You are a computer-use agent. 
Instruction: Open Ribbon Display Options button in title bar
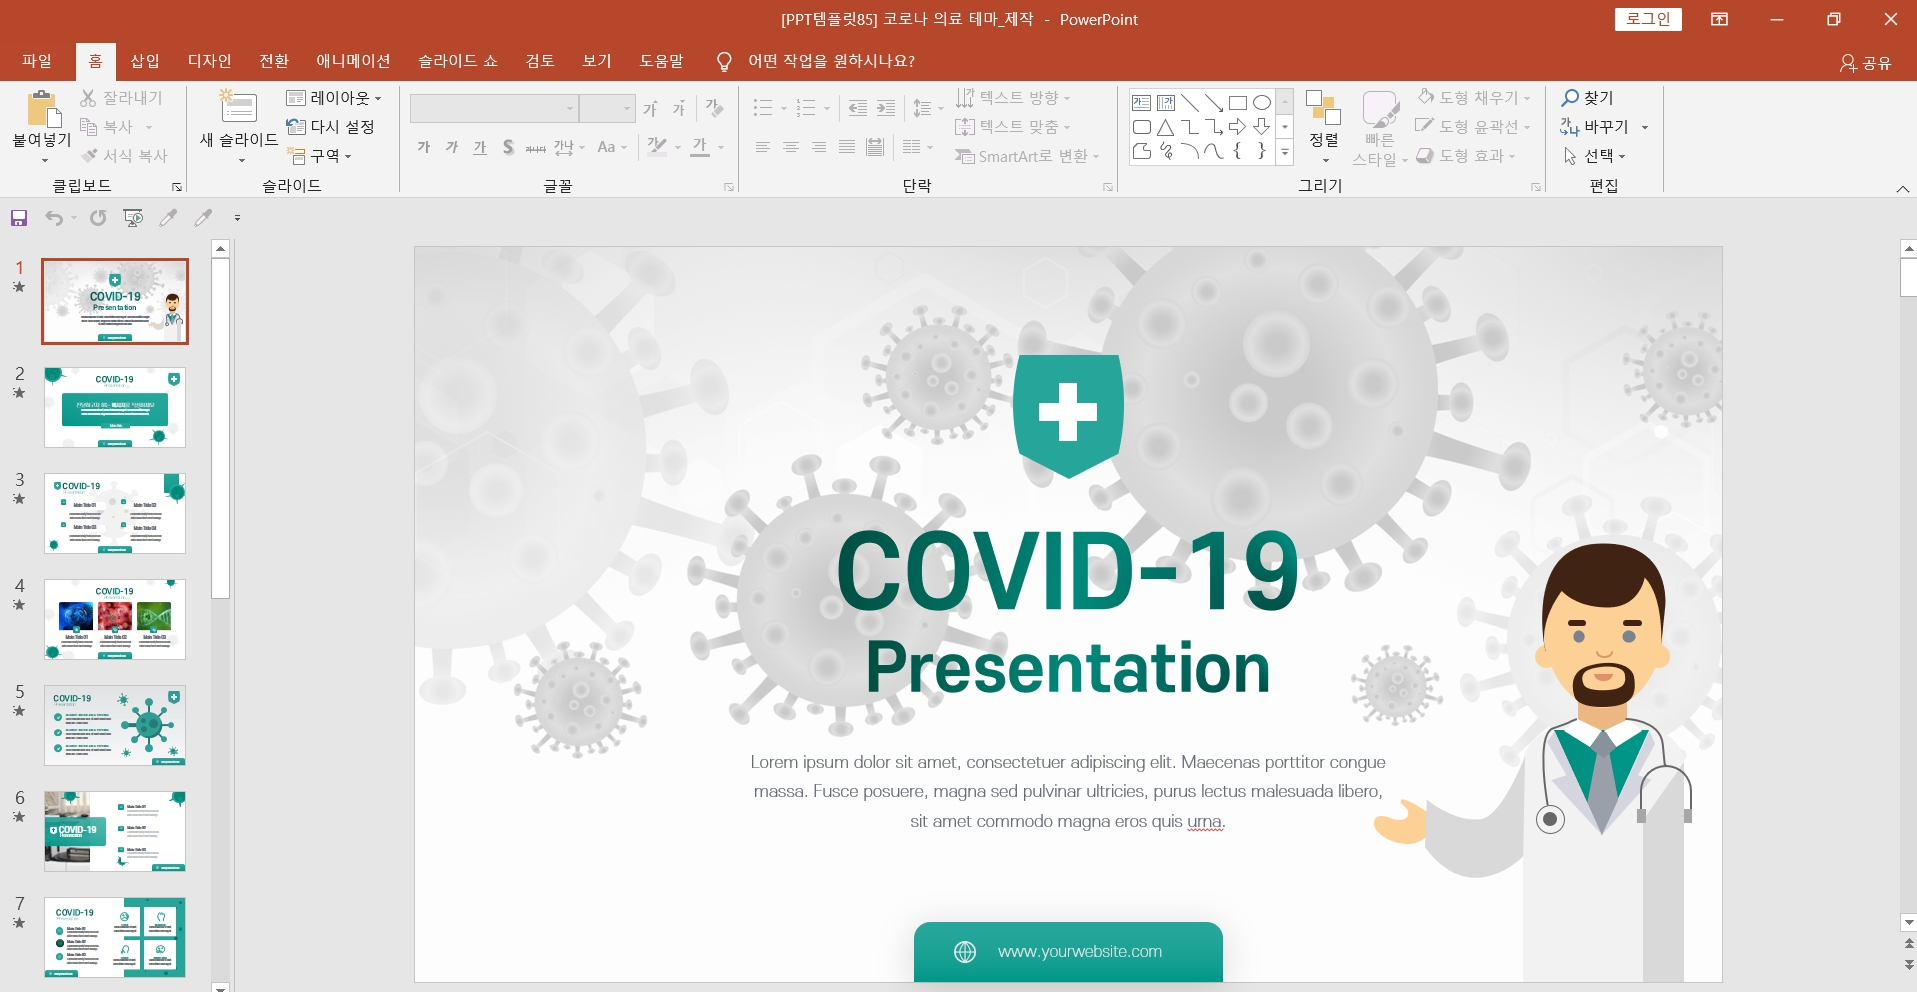pos(1720,19)
